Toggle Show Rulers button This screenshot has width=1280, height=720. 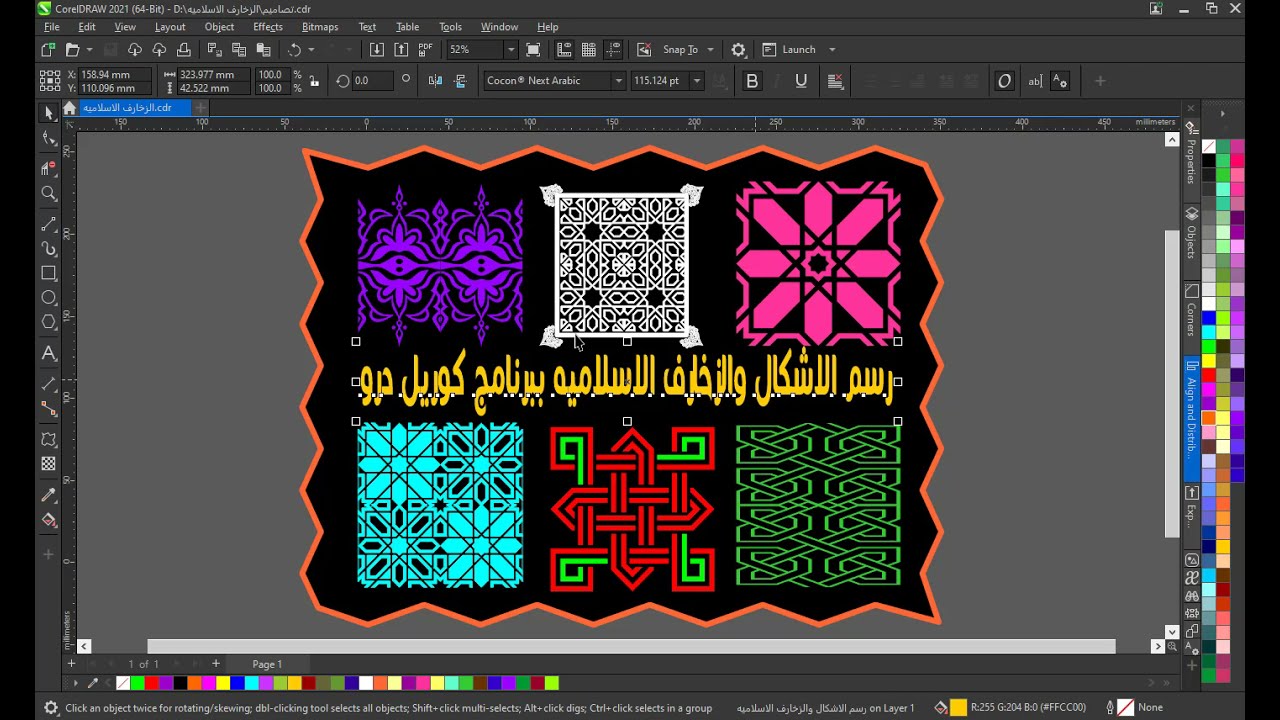tap(564, 49)
